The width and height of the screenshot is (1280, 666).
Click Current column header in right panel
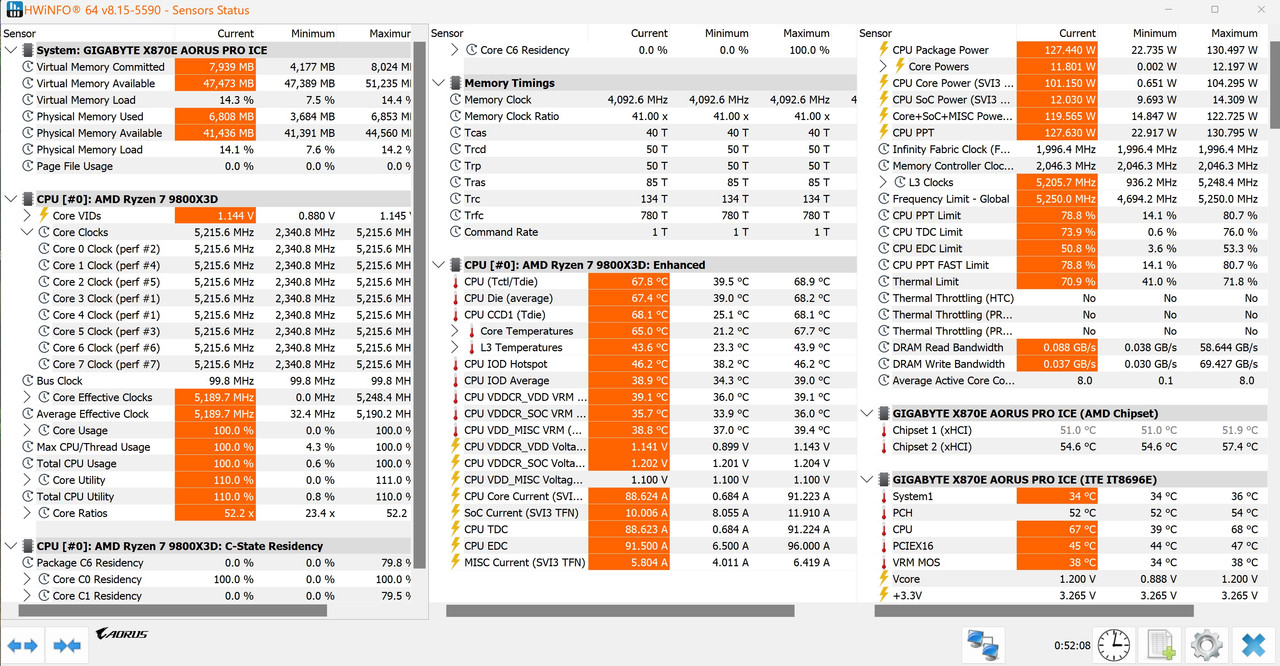coord(1078,33)
